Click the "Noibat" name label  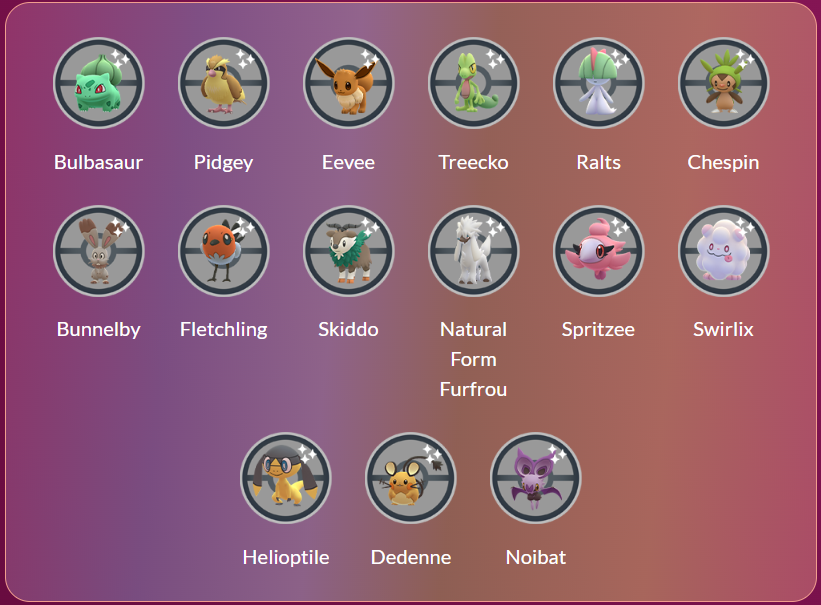coord(535,557)
